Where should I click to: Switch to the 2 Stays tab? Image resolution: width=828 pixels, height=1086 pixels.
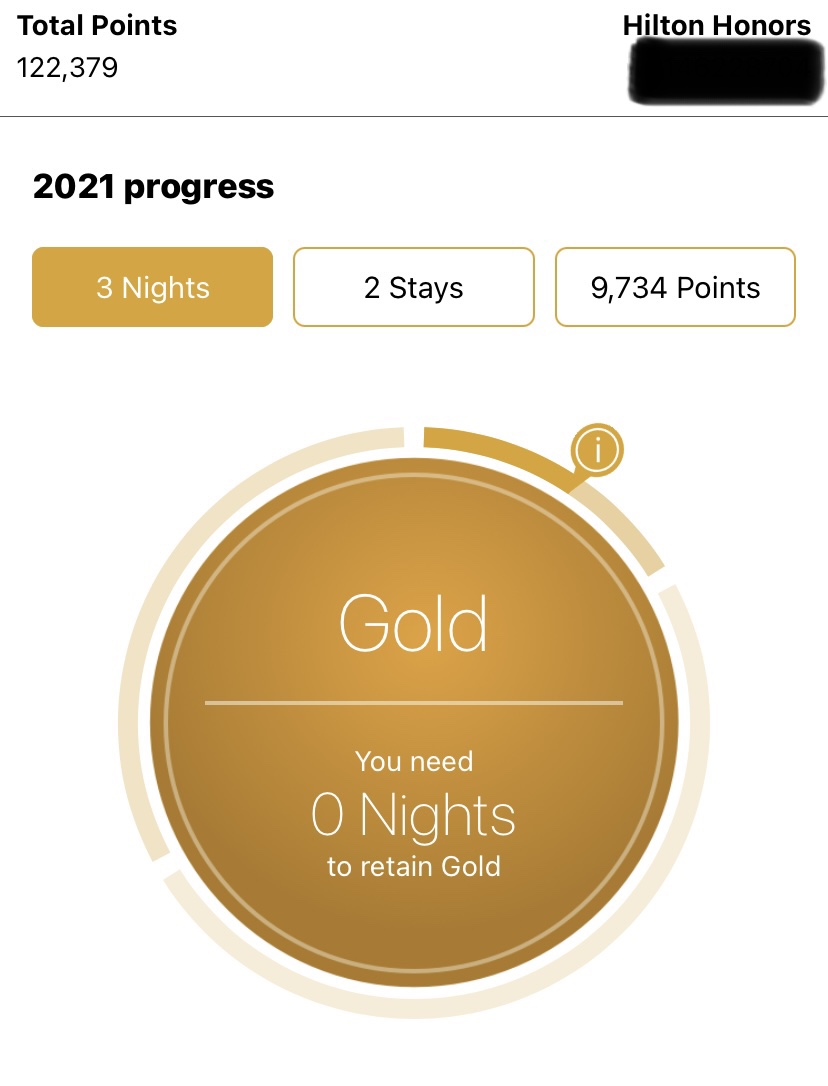coord(414,287)
